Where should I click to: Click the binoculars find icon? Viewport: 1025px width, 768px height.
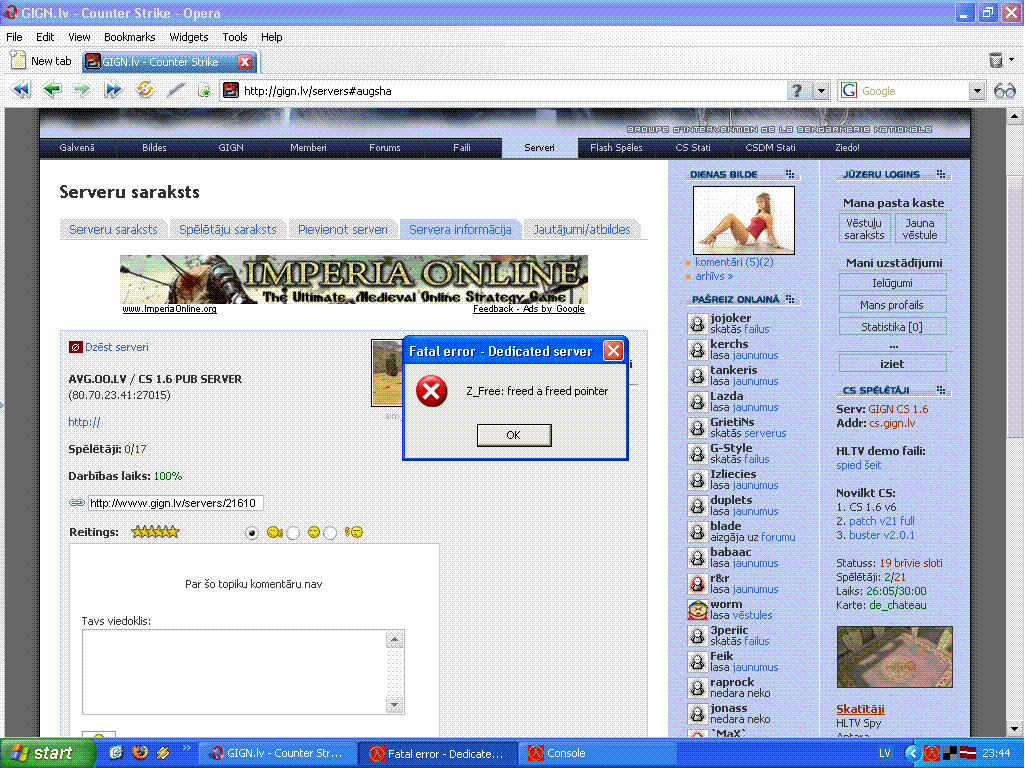click(1005, 91)
